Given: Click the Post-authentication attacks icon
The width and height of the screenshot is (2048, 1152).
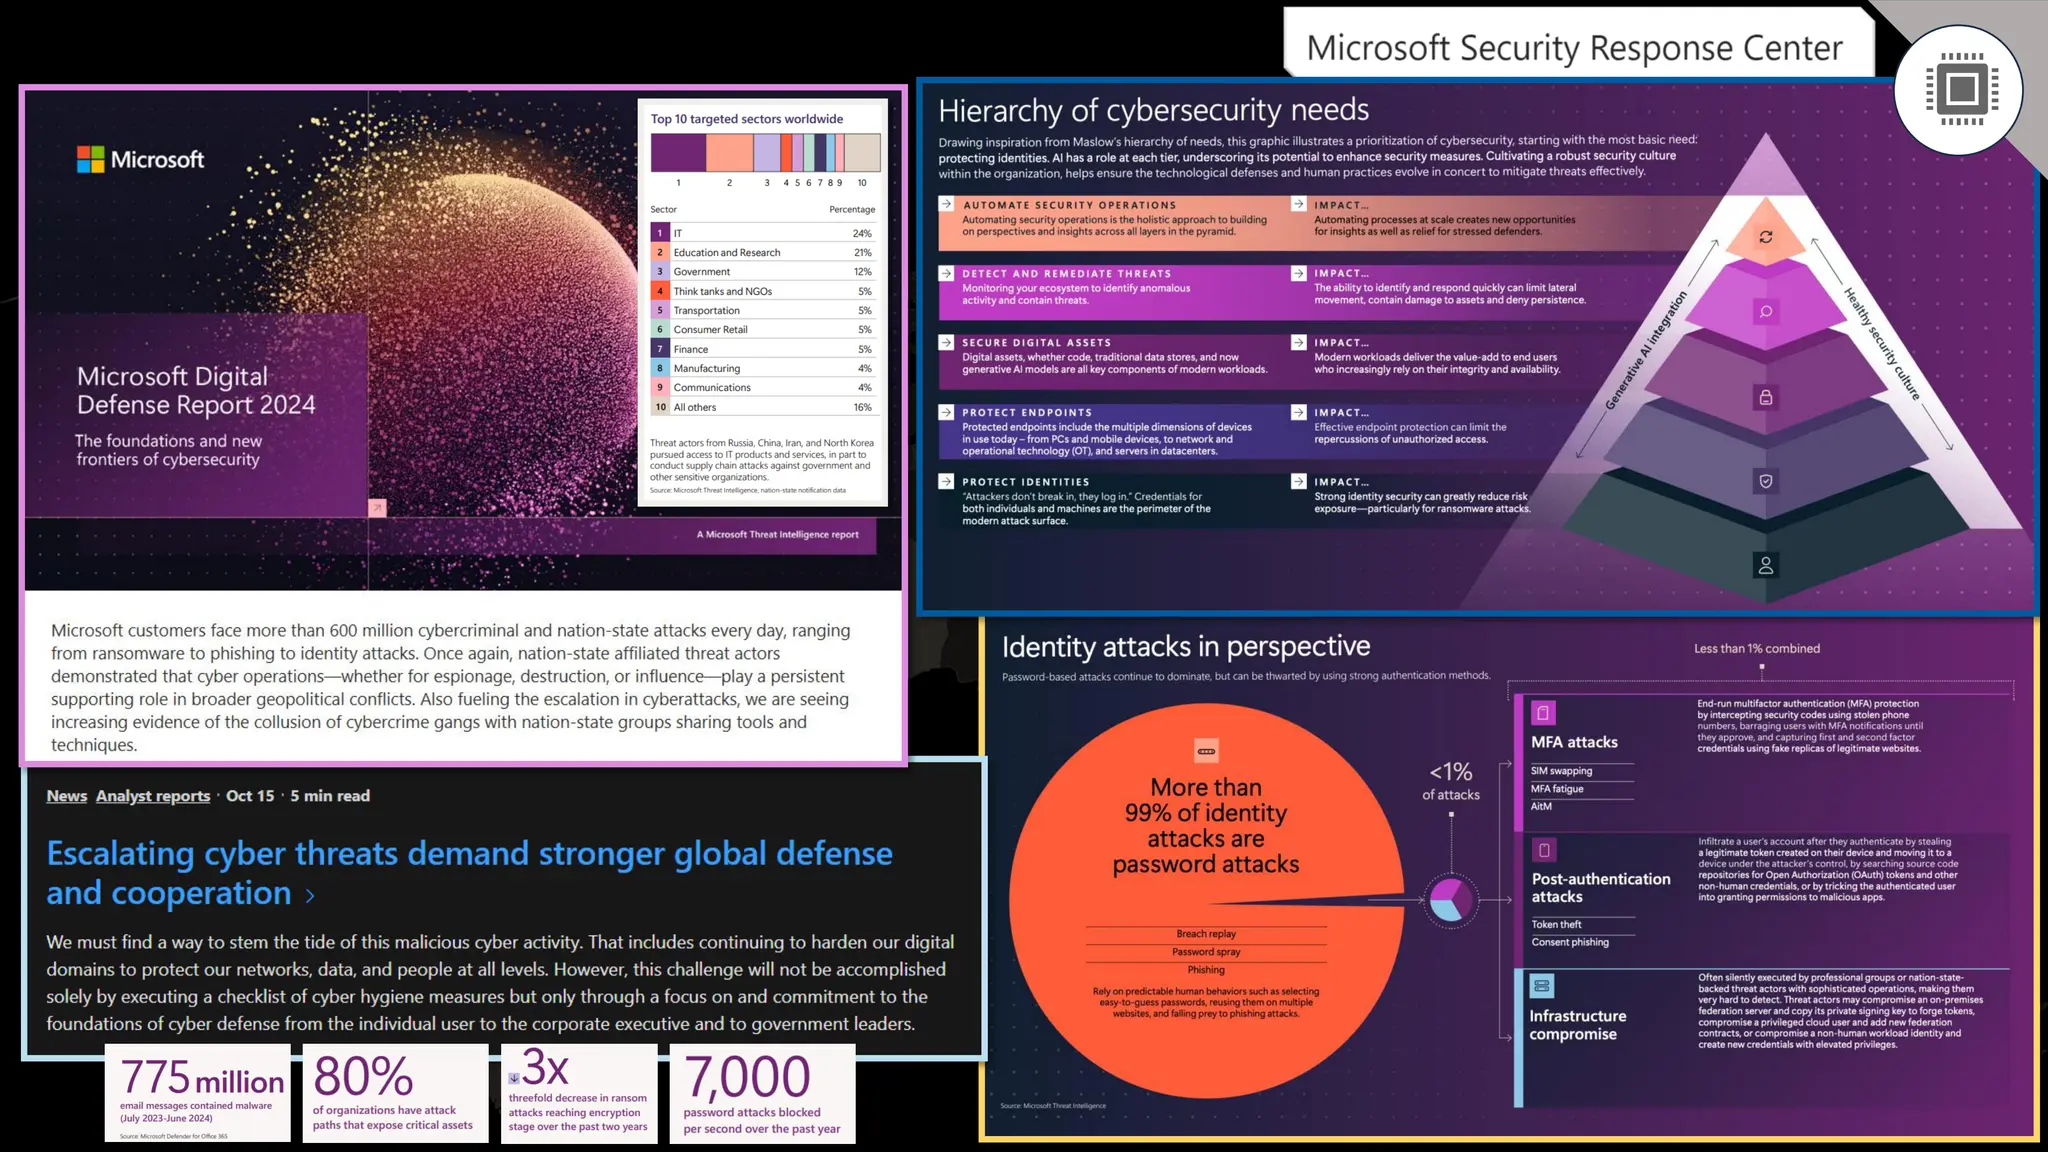Looking at the screenshot, I should coord(1544,850).
